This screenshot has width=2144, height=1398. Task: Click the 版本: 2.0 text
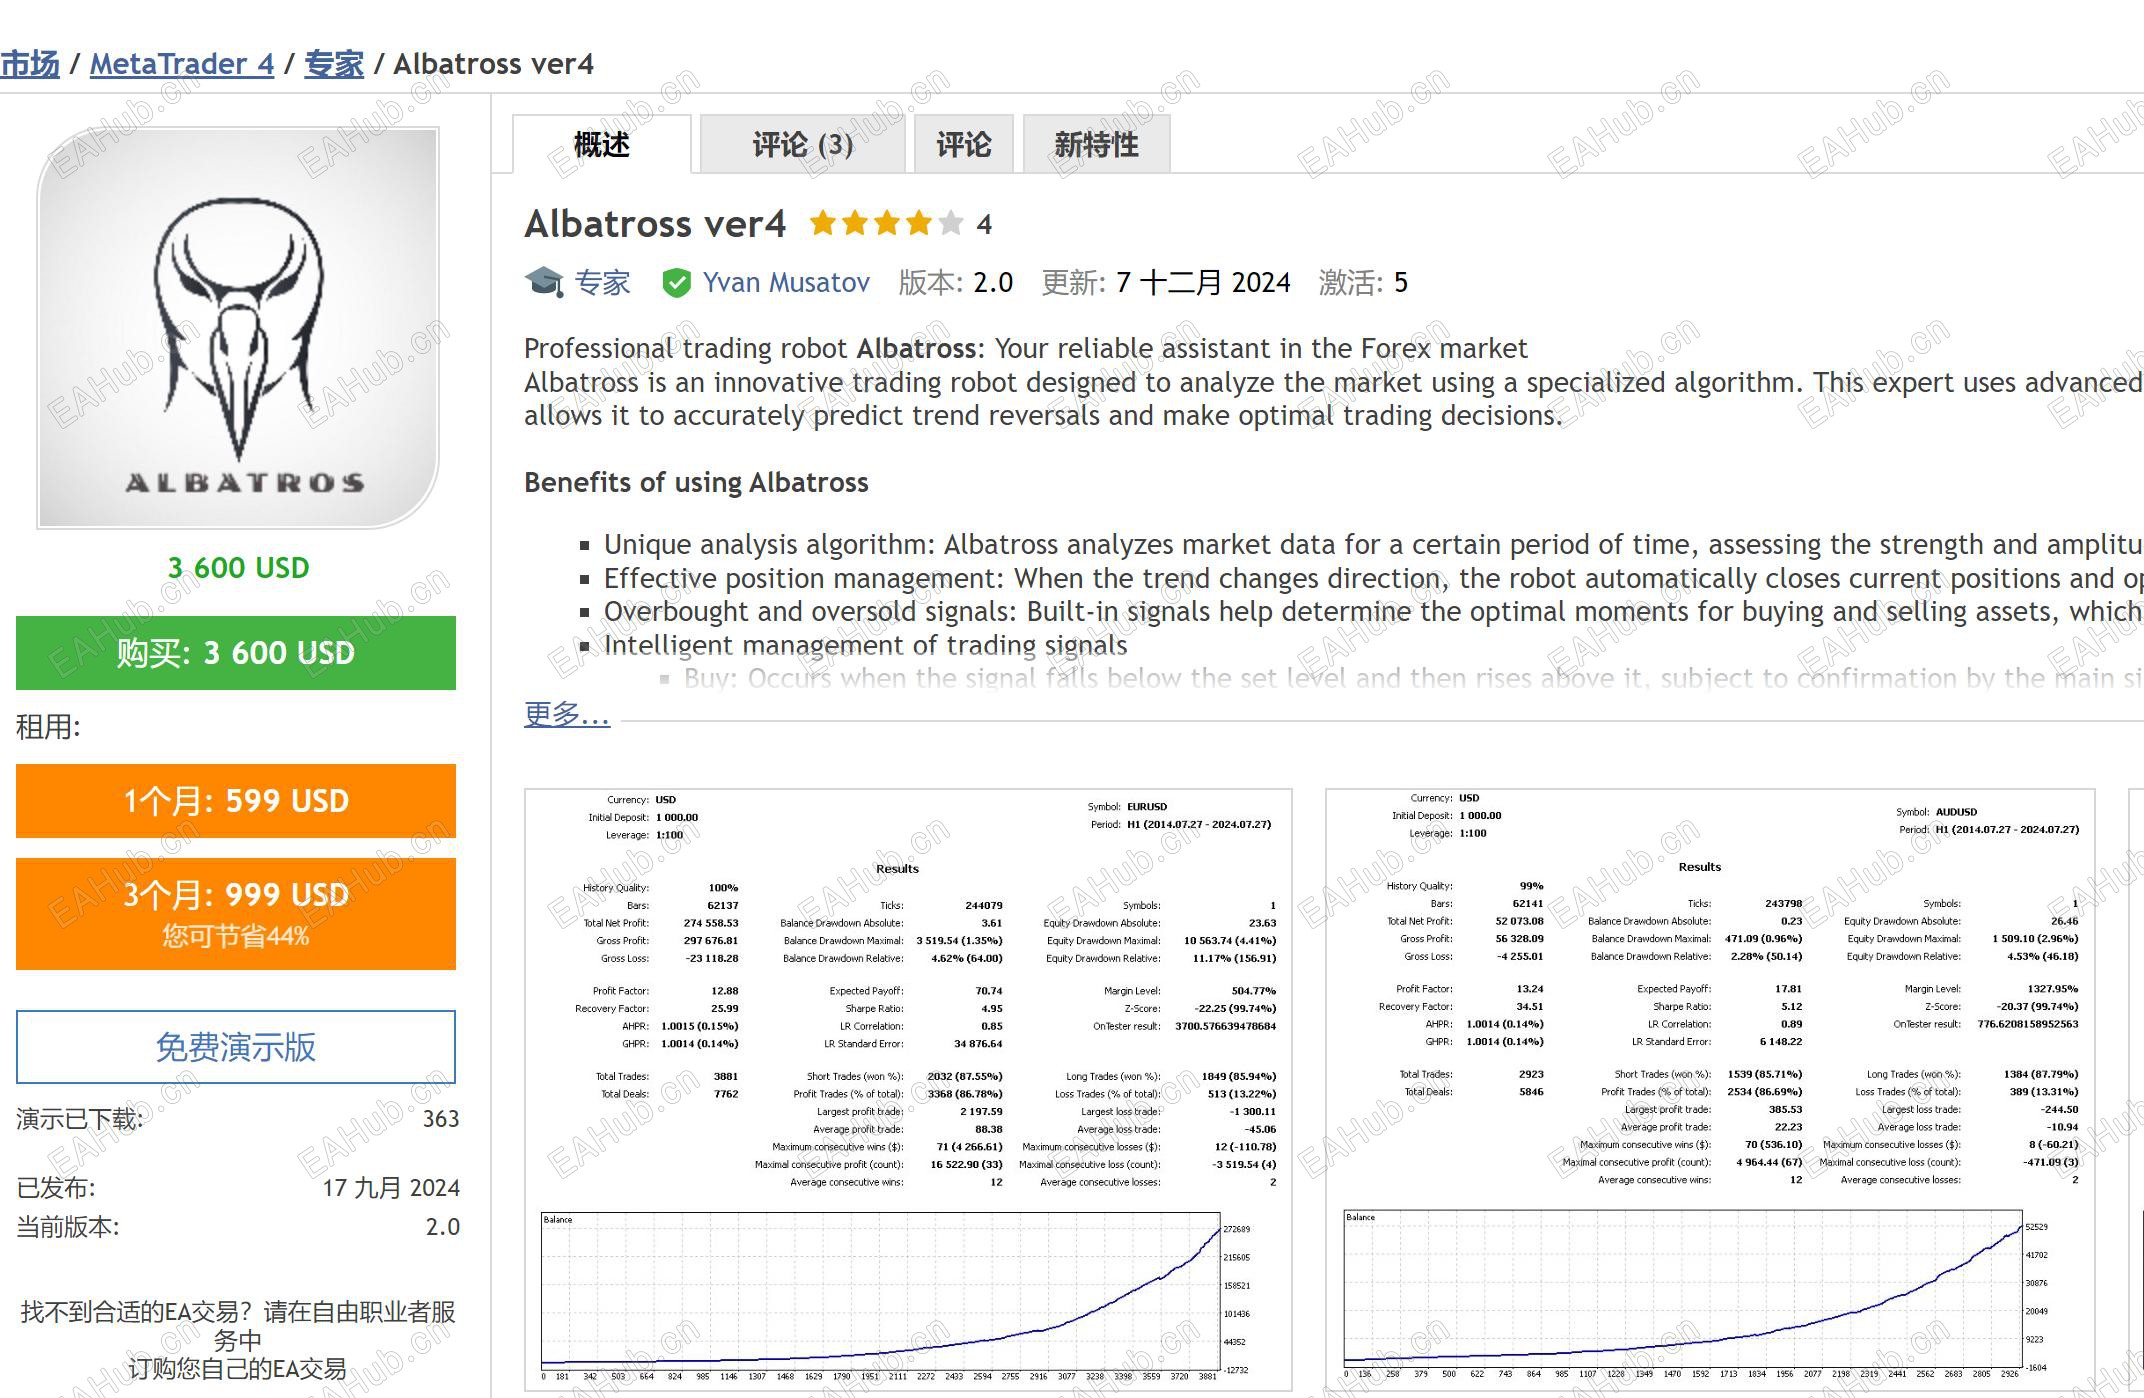[956, 283]
